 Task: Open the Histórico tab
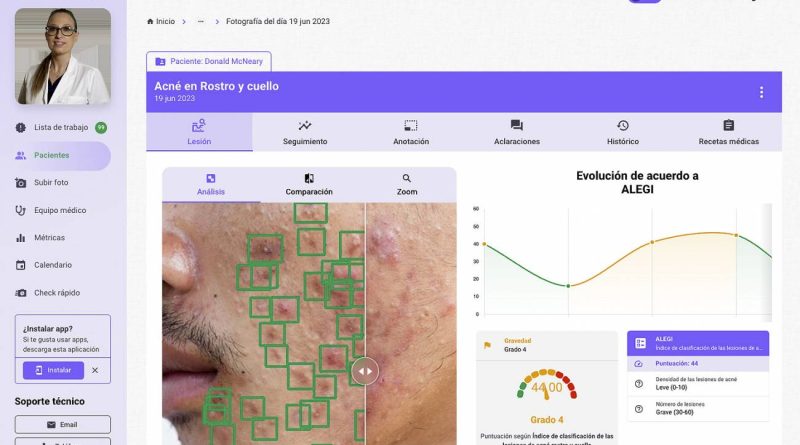click(622, 132)
